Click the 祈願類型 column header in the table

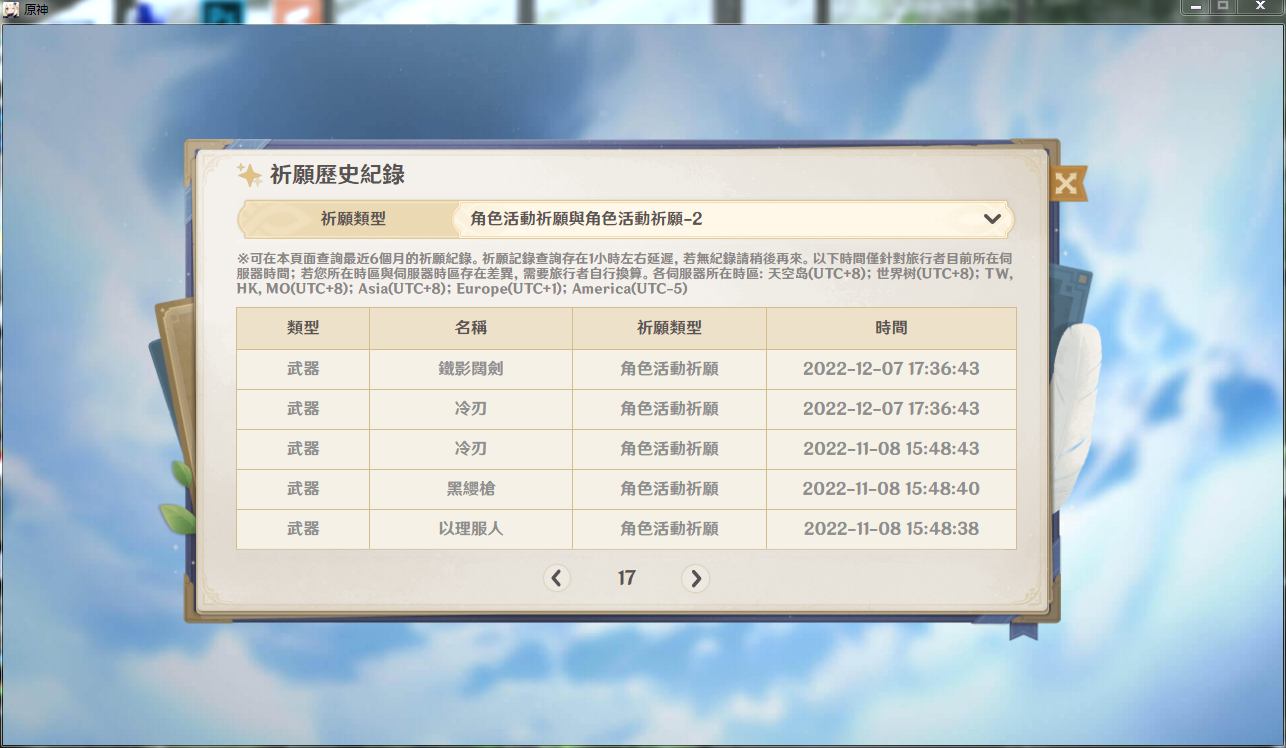(x=669, y=328)
